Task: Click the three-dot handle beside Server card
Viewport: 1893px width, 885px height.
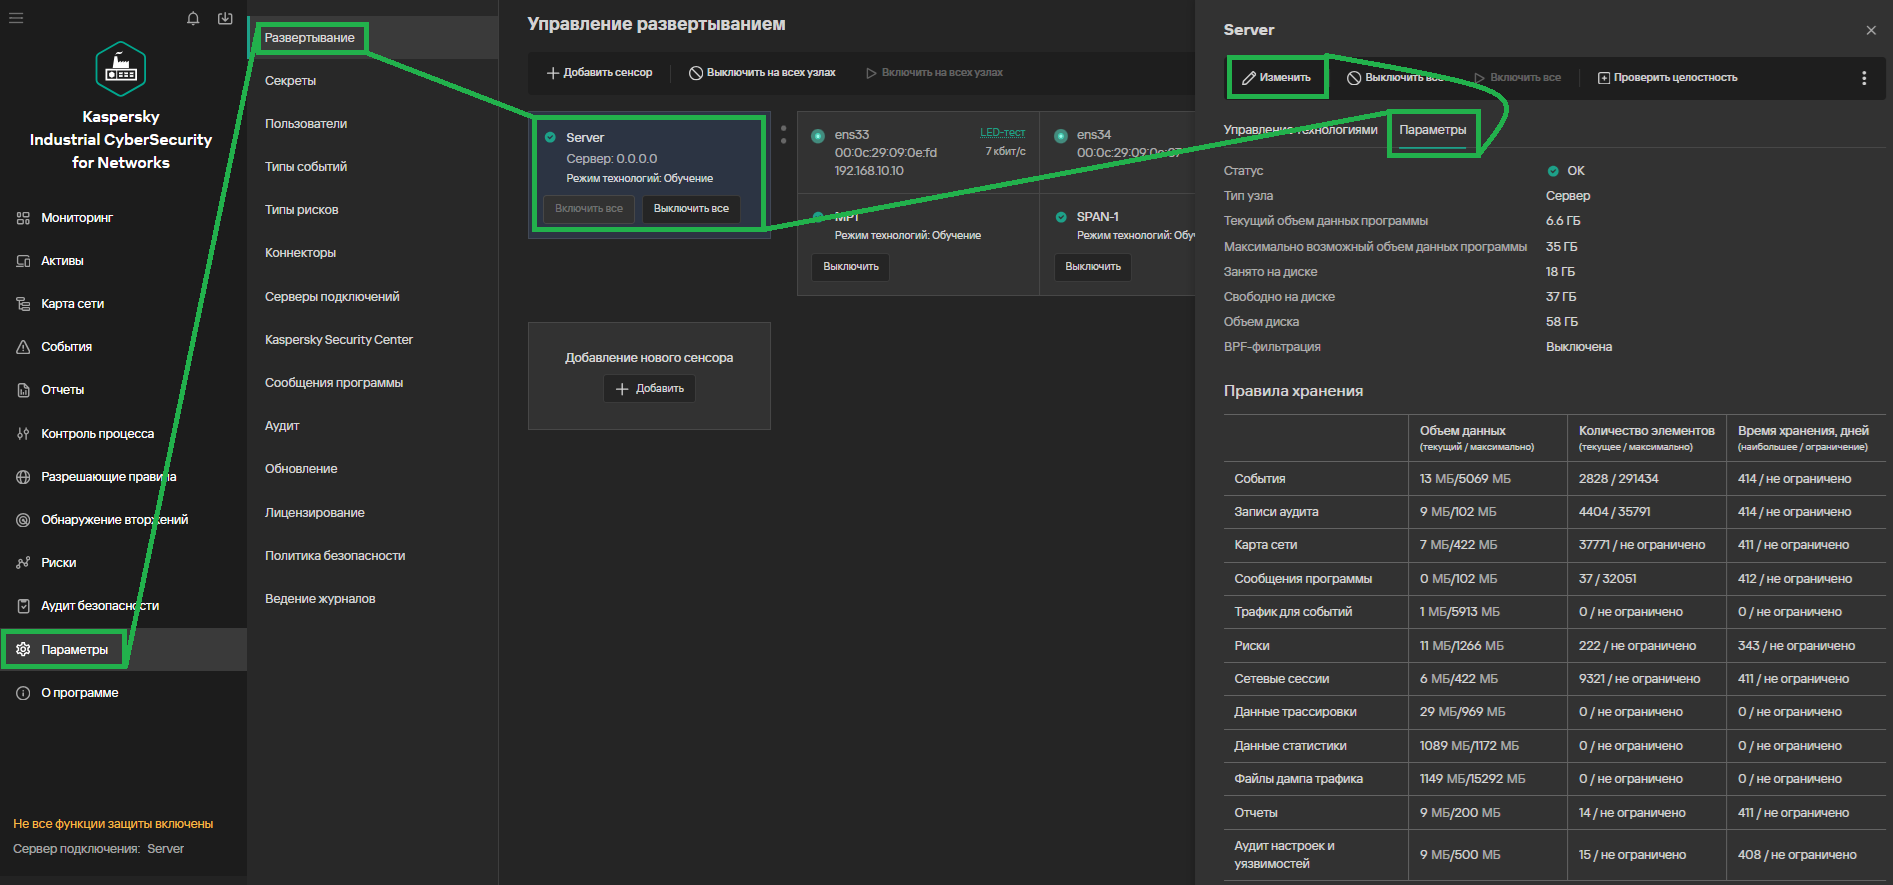Action: point(783,134)
